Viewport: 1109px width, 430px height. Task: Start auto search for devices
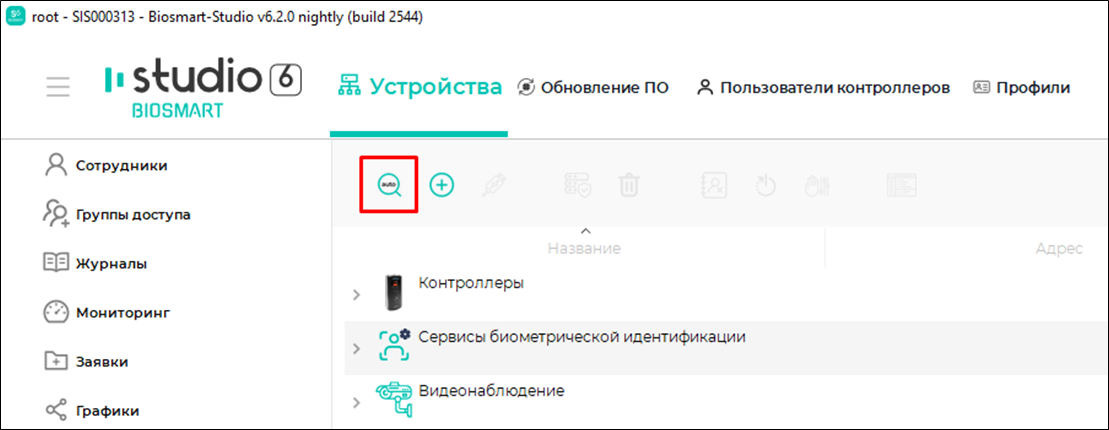click(389, 185)
